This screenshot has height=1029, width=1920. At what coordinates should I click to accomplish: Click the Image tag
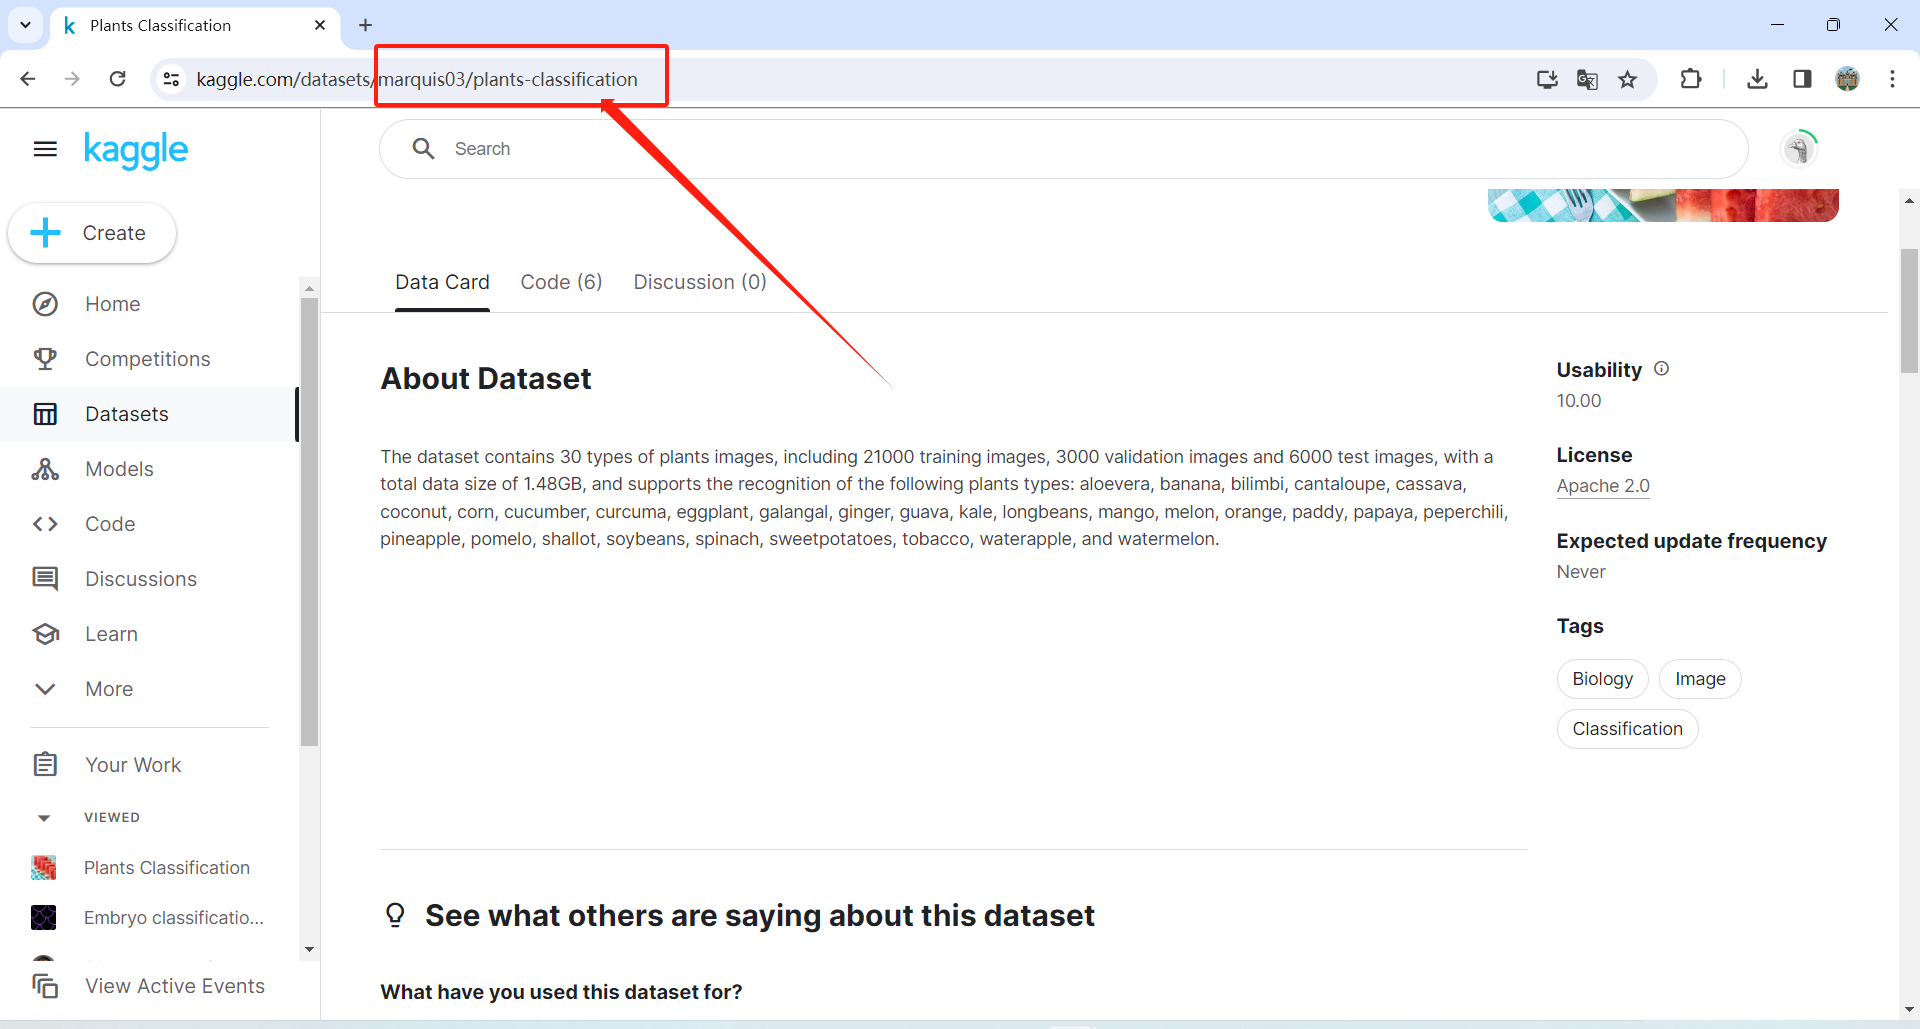coord(1700,679)
